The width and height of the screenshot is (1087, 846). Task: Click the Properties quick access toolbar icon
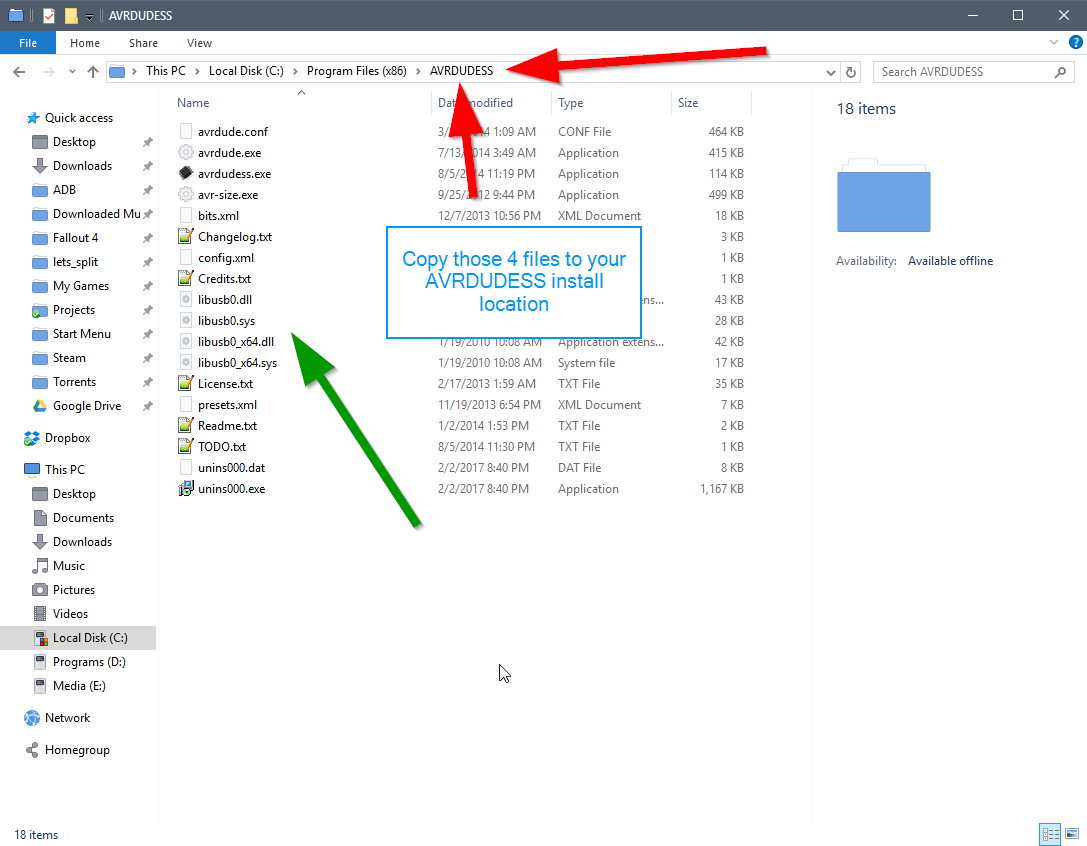click(49, 15)
